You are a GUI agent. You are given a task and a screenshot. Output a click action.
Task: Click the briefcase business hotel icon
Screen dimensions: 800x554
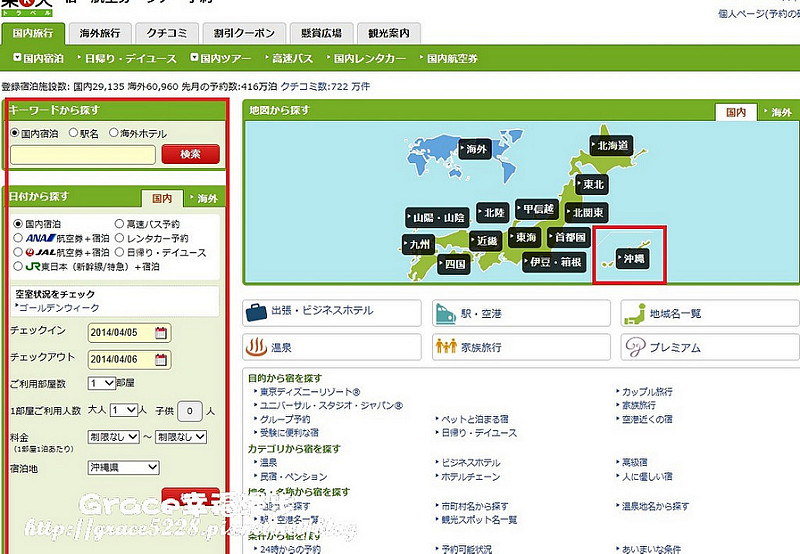256,312
